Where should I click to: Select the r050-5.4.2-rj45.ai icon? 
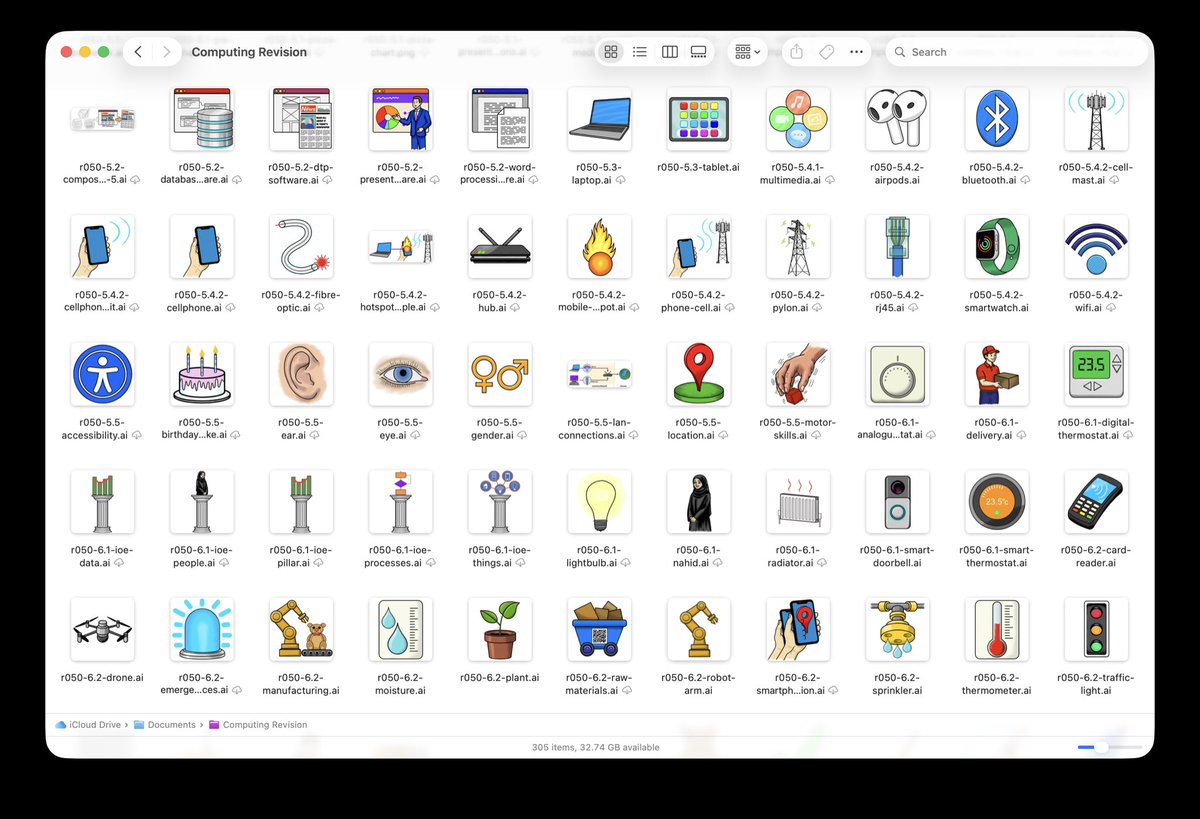pos(898,247)
